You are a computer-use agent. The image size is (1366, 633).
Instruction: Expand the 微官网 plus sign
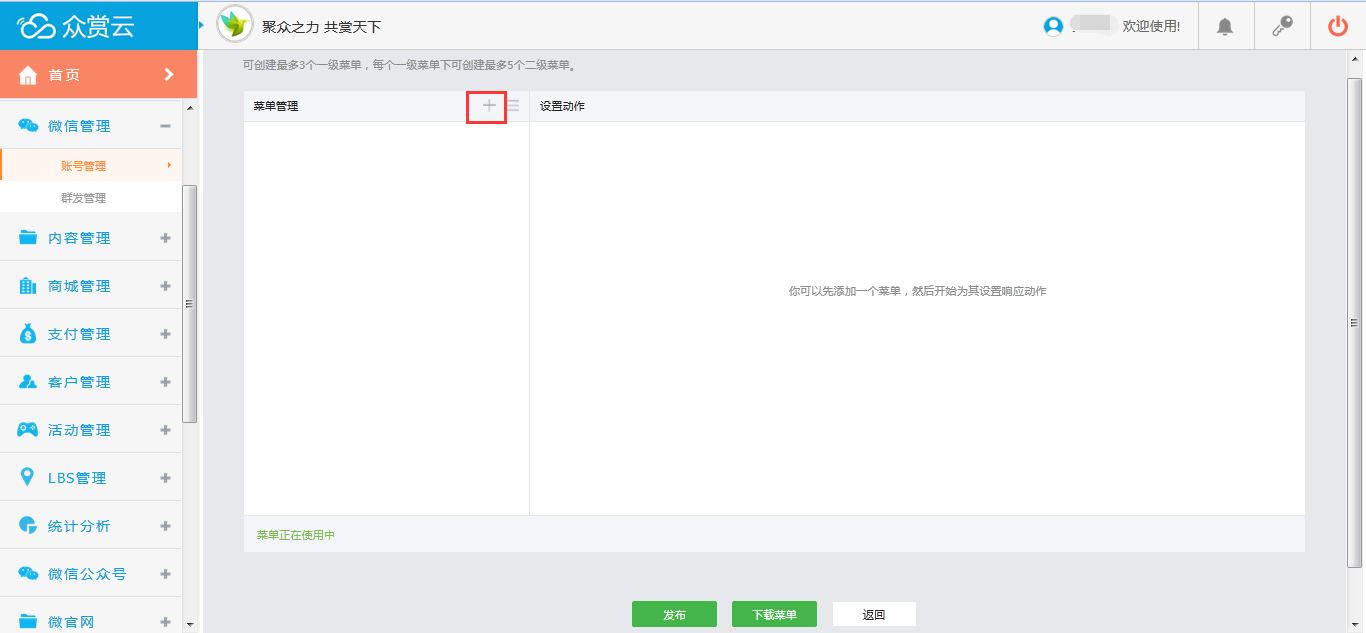[165, 622]
